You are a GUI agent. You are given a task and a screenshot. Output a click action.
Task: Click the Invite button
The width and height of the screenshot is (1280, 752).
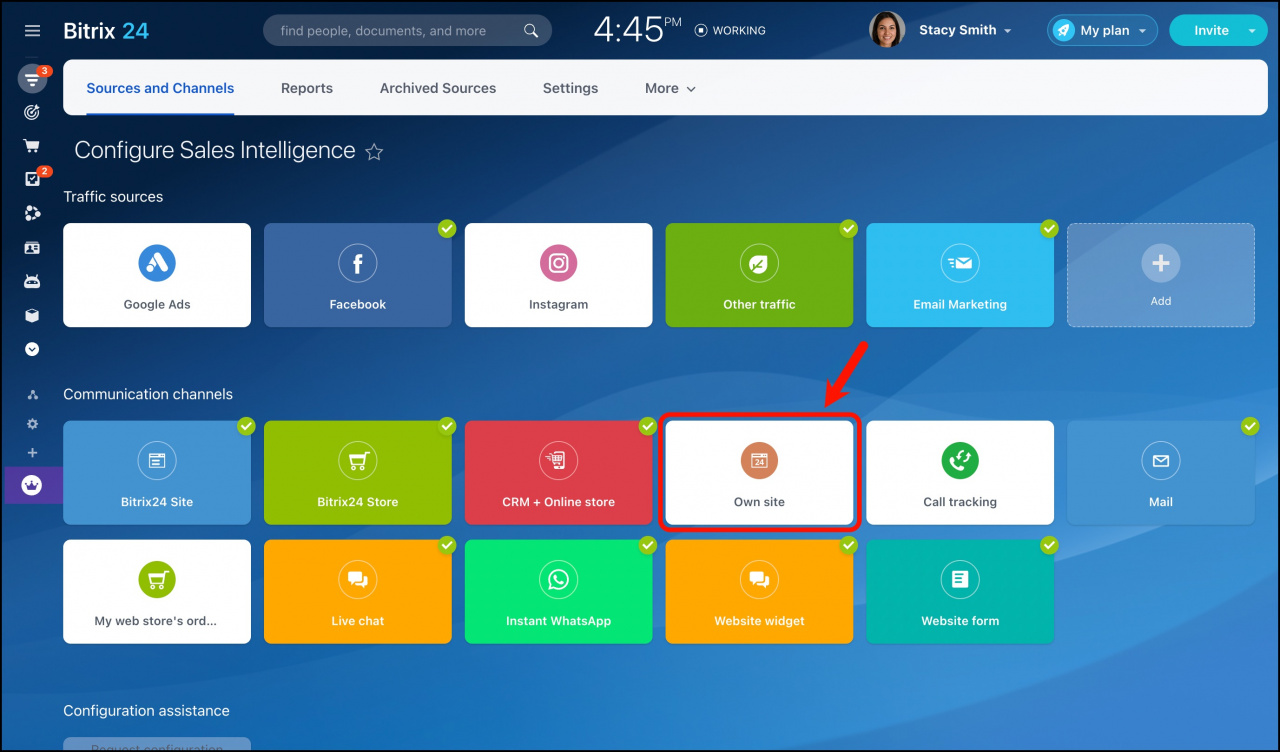click(x=1211, y=31)
